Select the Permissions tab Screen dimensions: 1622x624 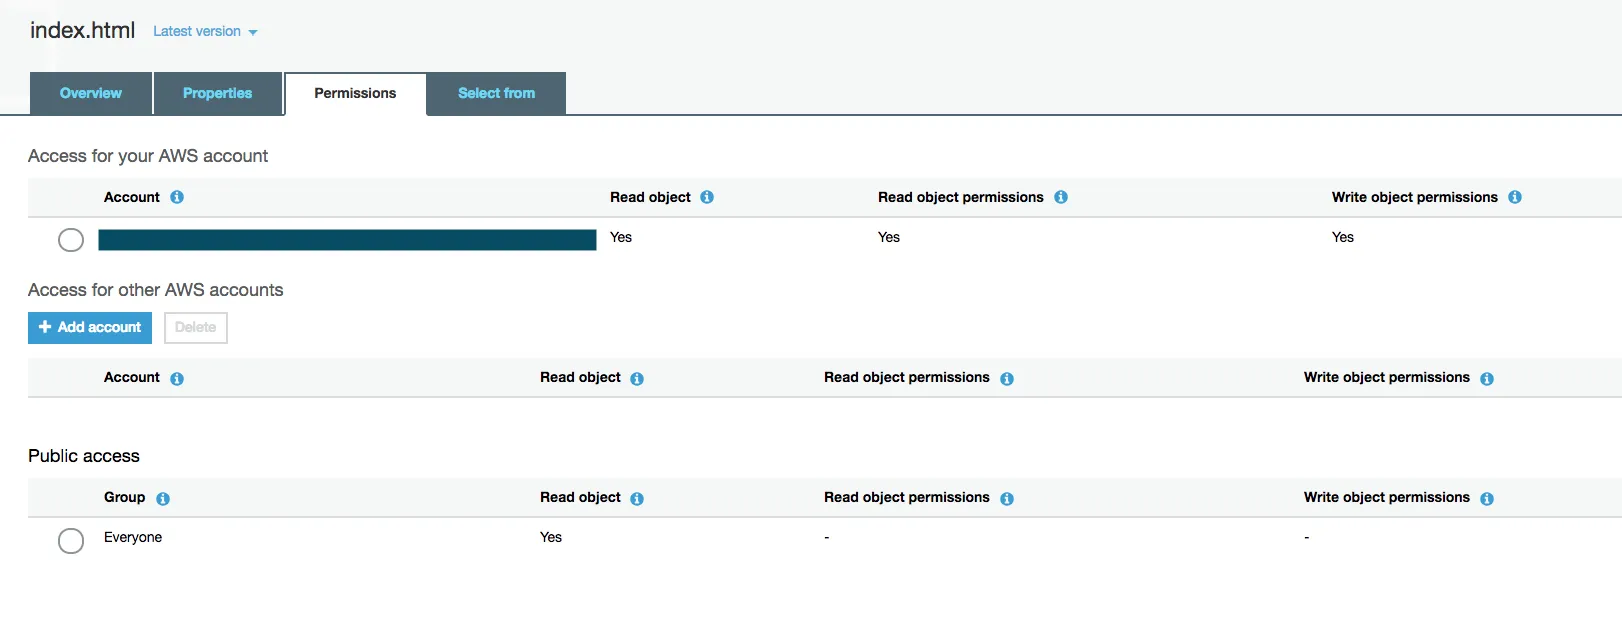point(355,94)
